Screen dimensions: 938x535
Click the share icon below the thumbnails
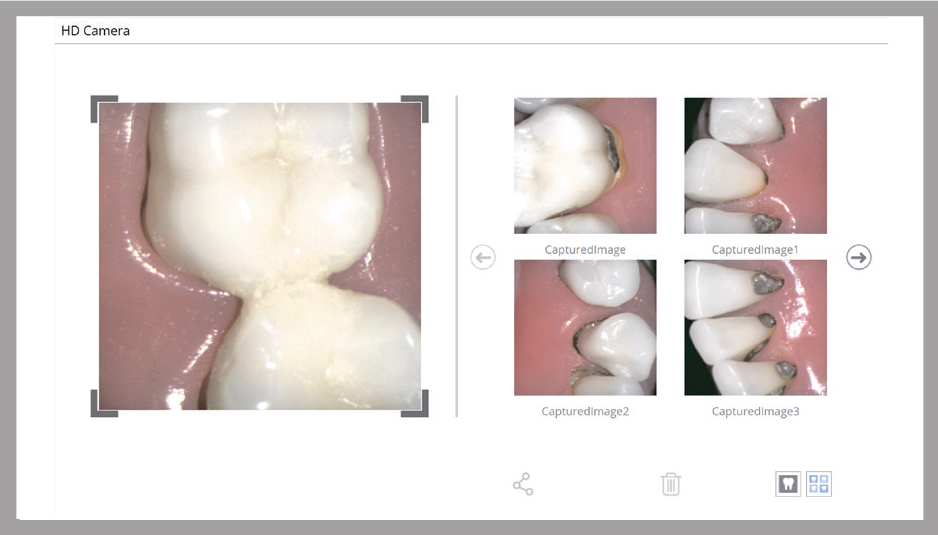tap(522, 485)
